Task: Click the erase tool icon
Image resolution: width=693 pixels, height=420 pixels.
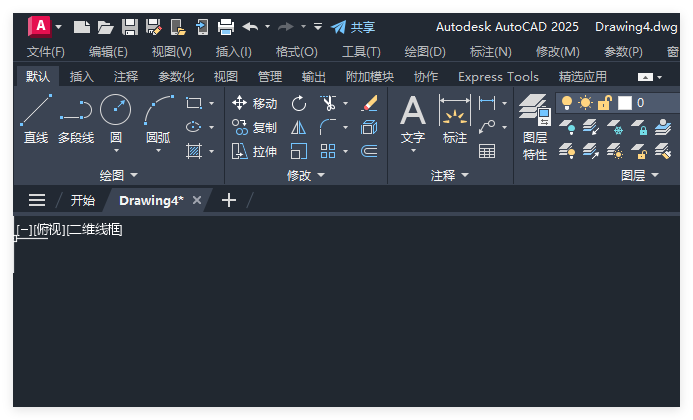Action: click(369, 103)
